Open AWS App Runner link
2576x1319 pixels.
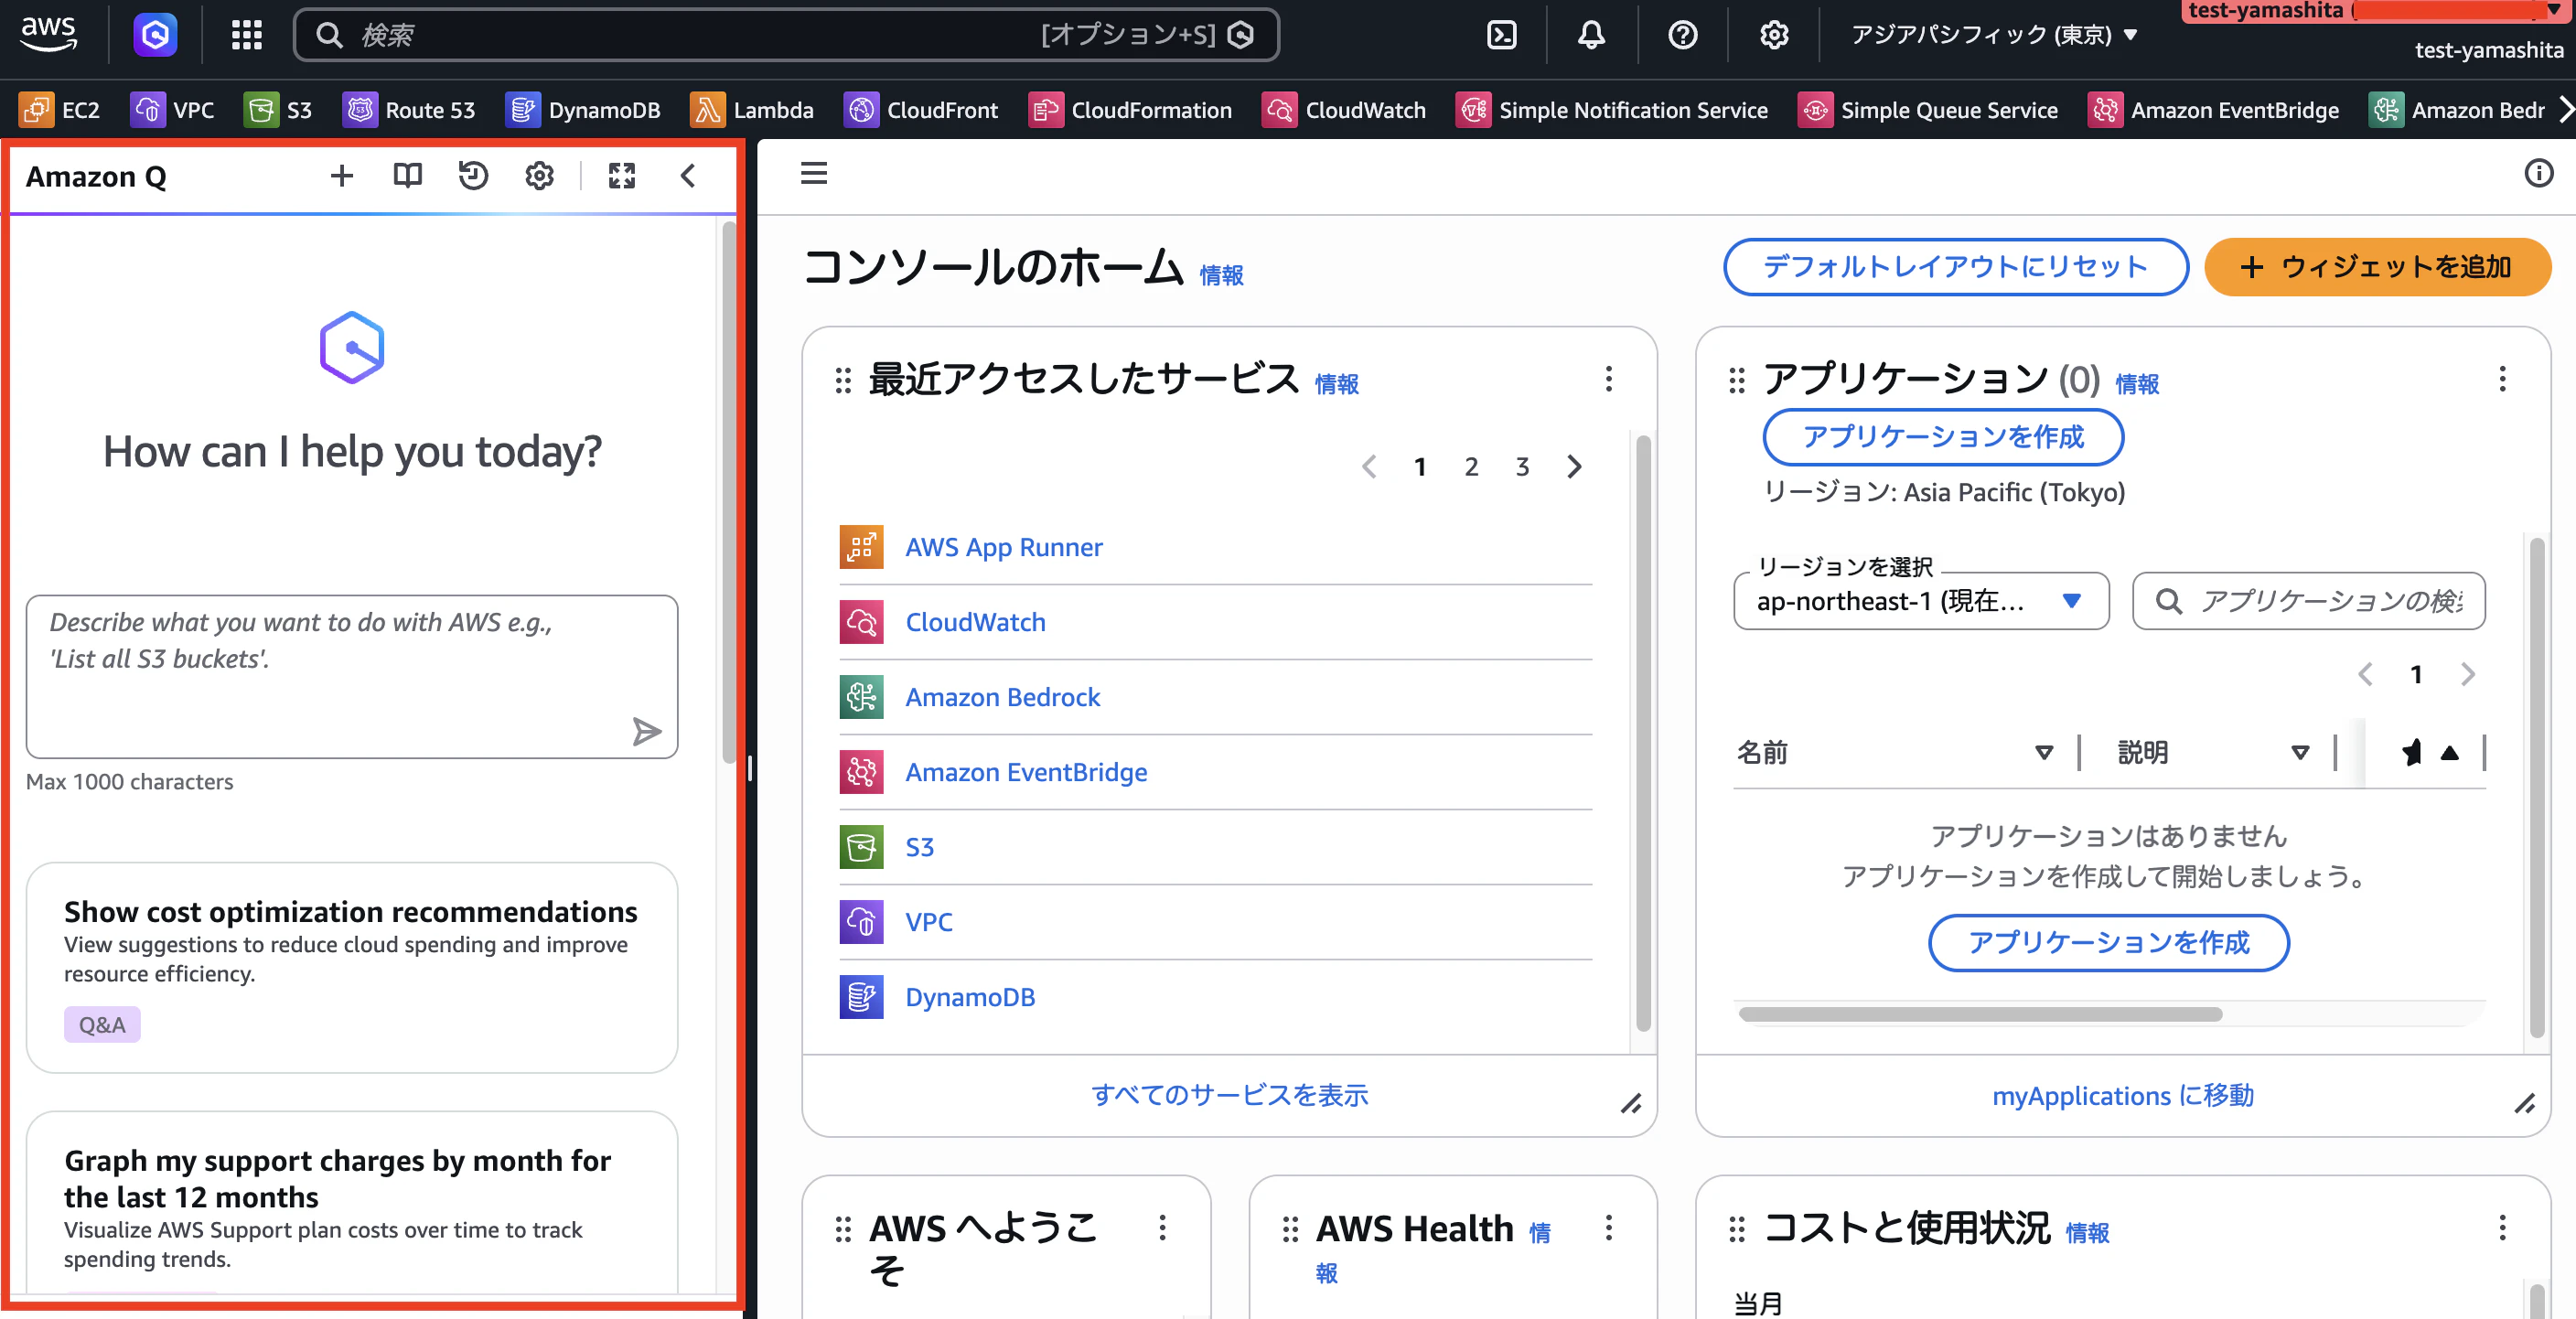click(1003, 547)
